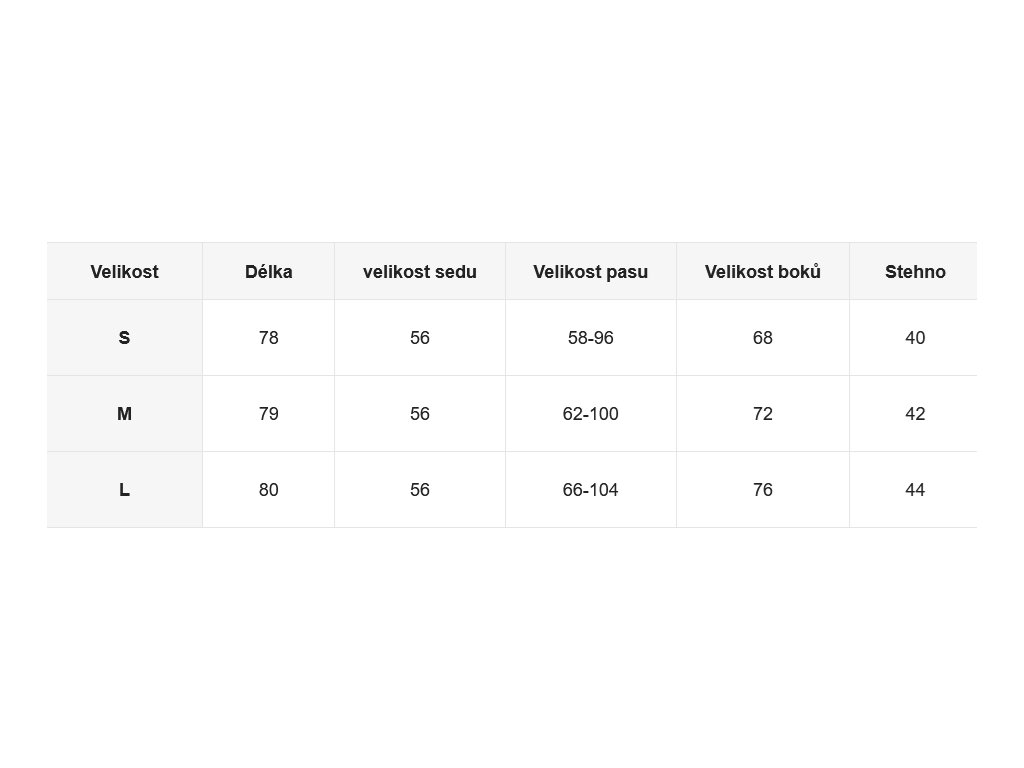
Task: Click the hip value 76
Action: pos(763,490)
